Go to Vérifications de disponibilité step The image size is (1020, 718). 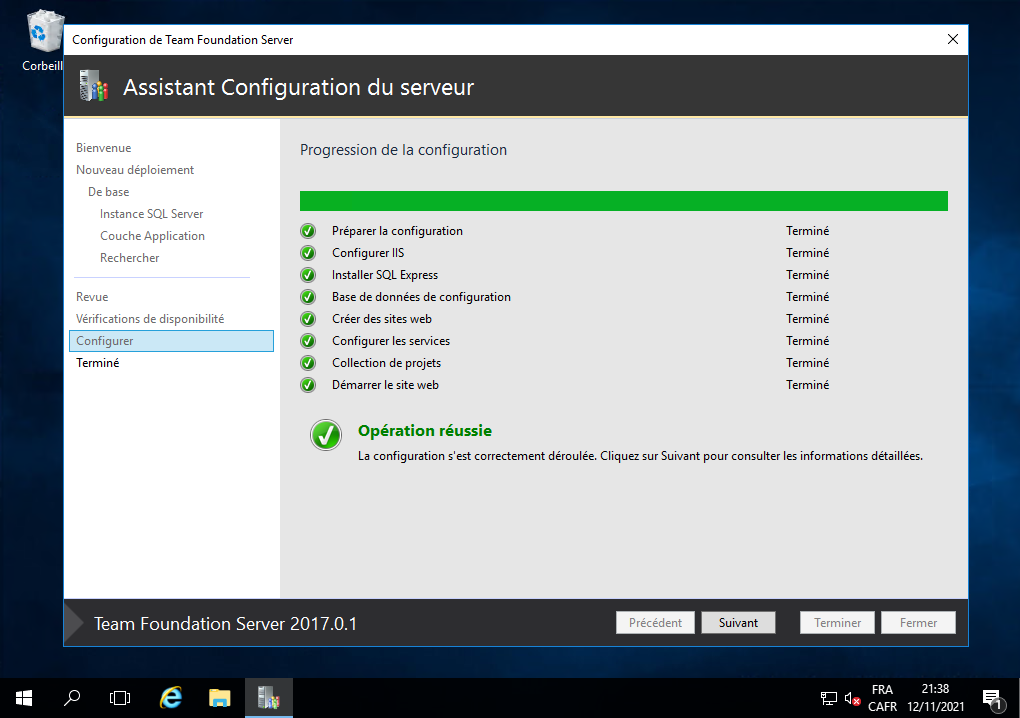pyautogui.click(x=150, y=319)
